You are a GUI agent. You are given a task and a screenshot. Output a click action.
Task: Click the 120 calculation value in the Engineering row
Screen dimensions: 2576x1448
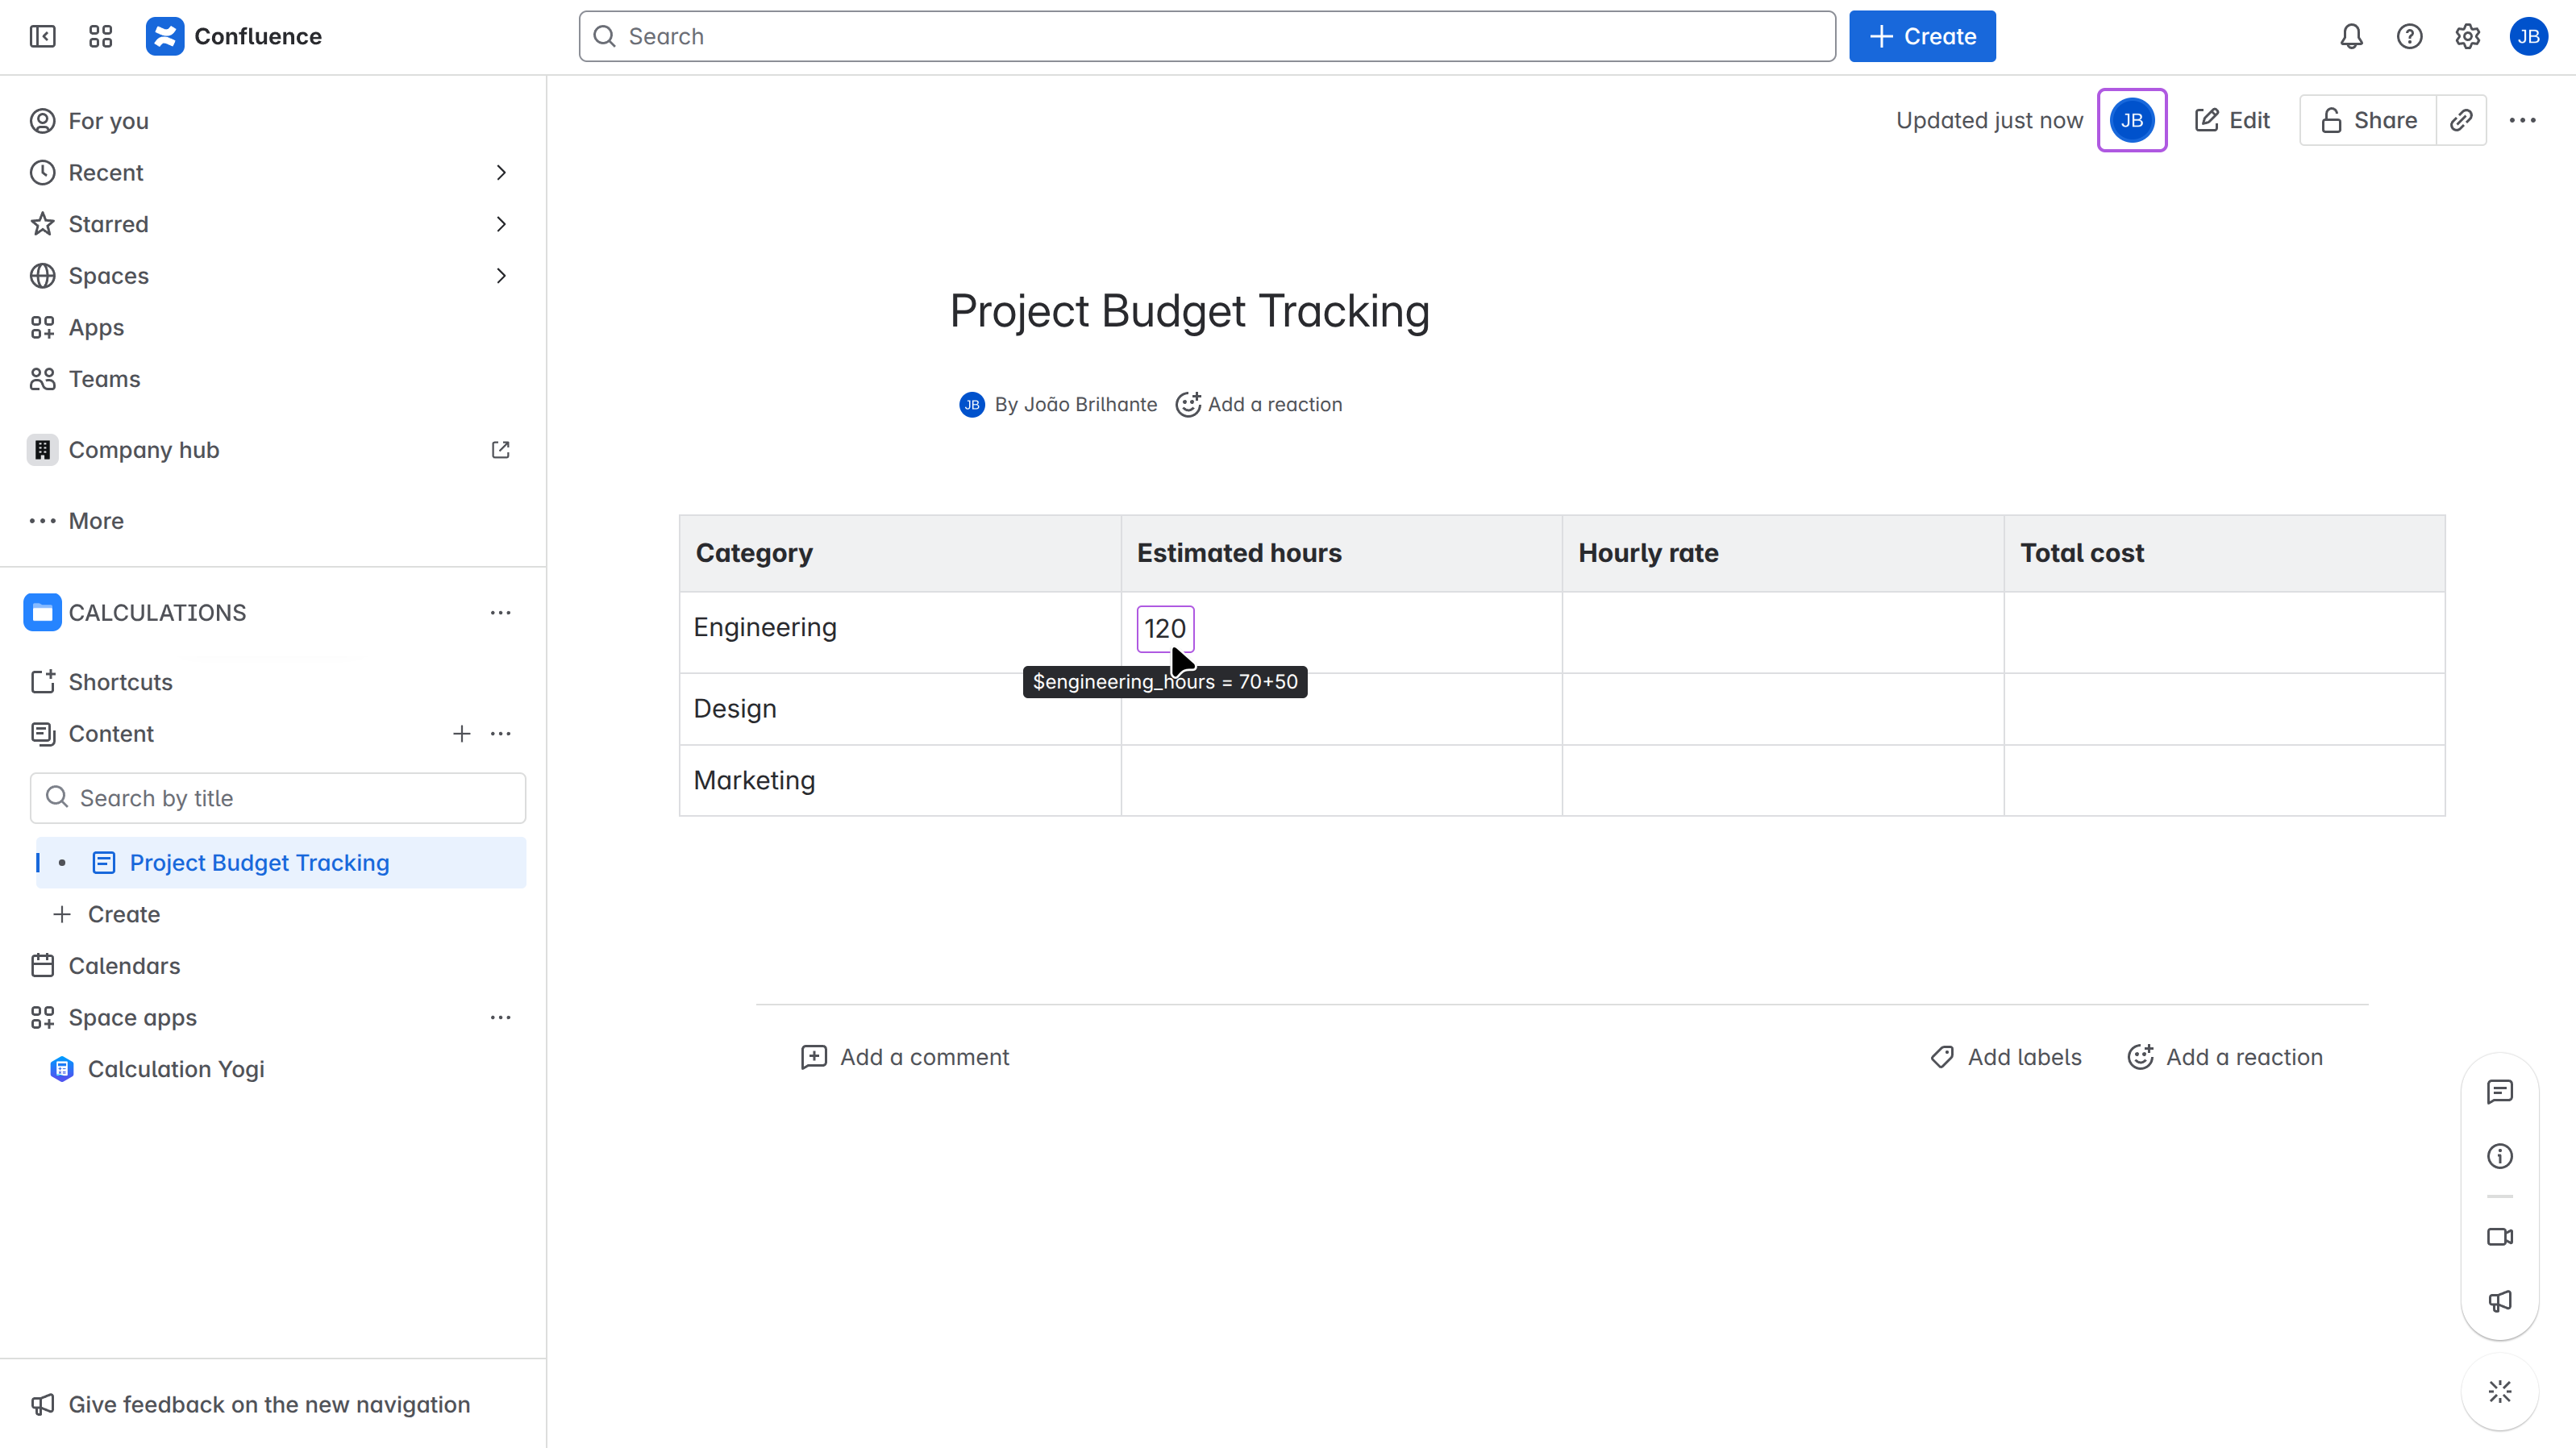(x=1165, y=629)
